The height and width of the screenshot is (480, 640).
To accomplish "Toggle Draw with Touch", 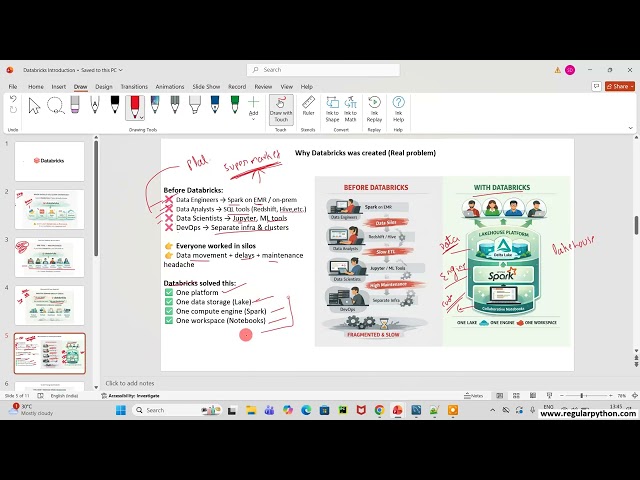I will click(x=281, y=109).
